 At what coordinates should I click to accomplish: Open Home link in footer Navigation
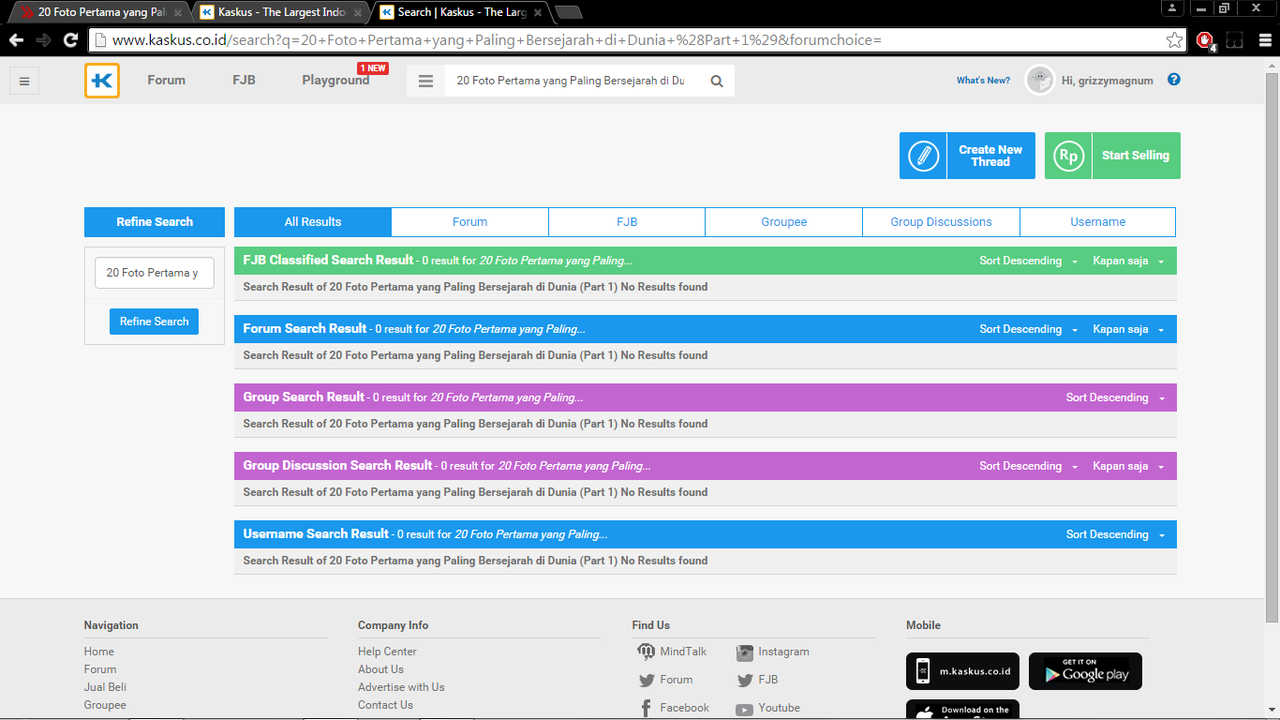coord(99,652)
